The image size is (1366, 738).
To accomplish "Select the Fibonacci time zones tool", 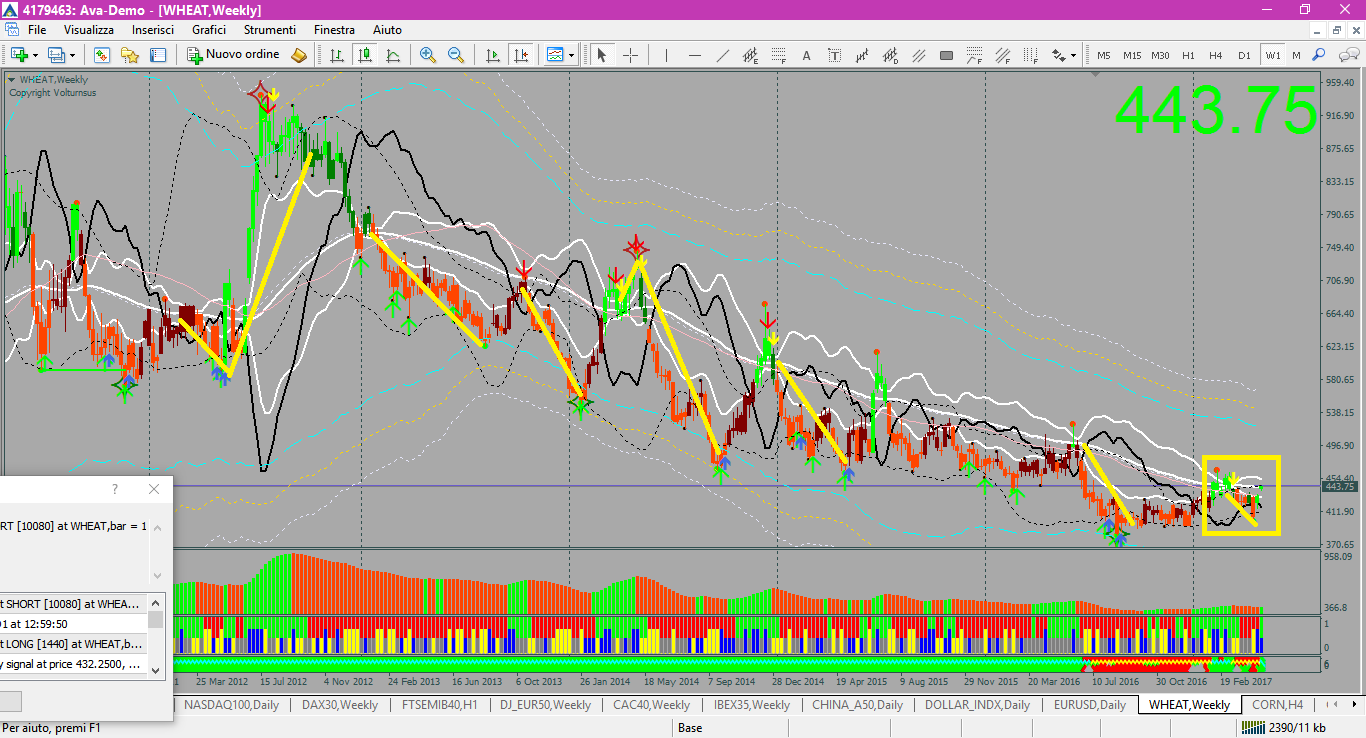I will click(x=1030, y=55).
